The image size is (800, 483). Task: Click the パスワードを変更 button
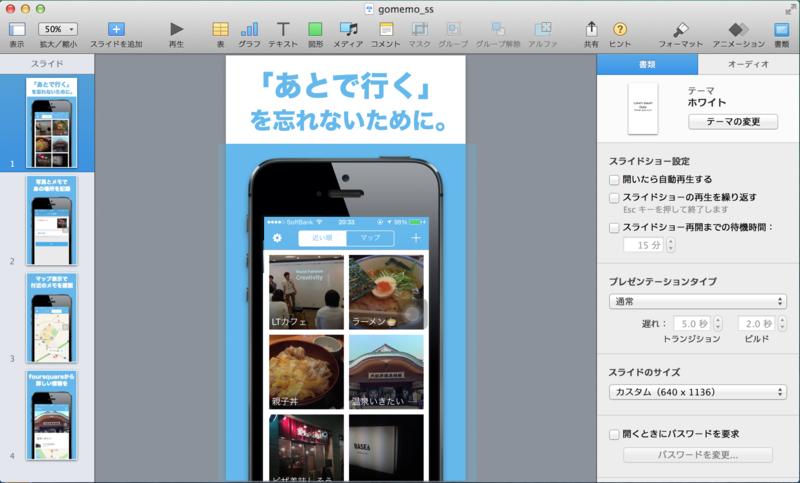697,454
